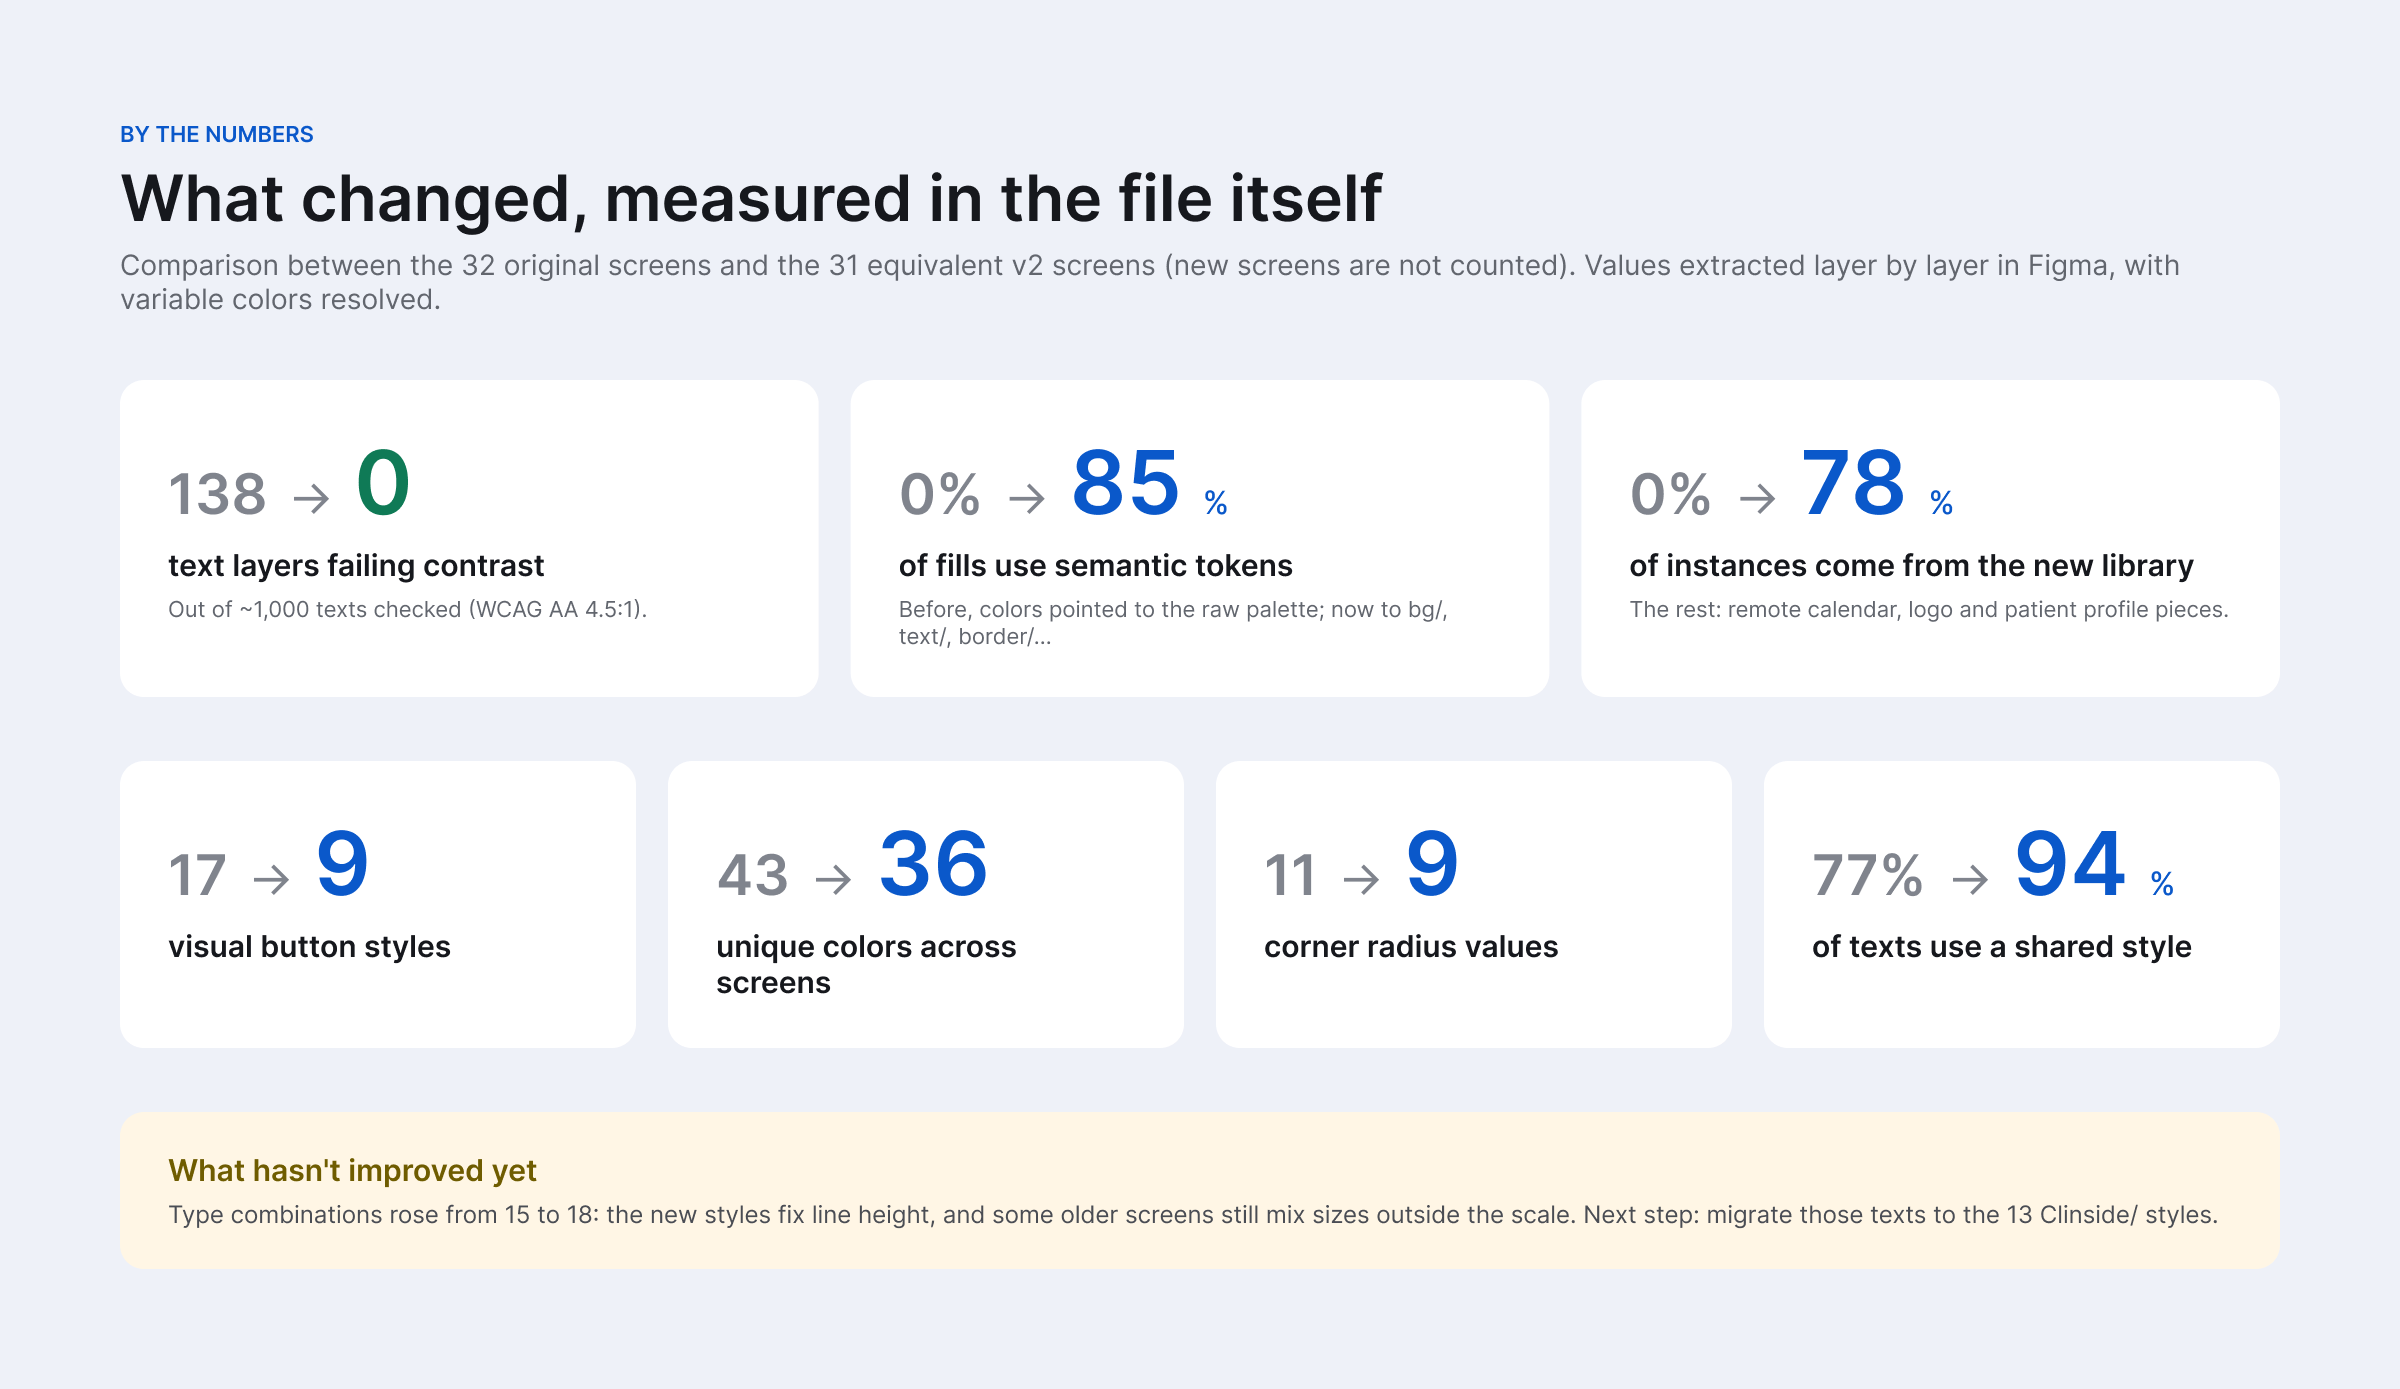Select 'text layers failing contrast' label
Viewport: 2400px width, 1389px height.
(356, 566)
